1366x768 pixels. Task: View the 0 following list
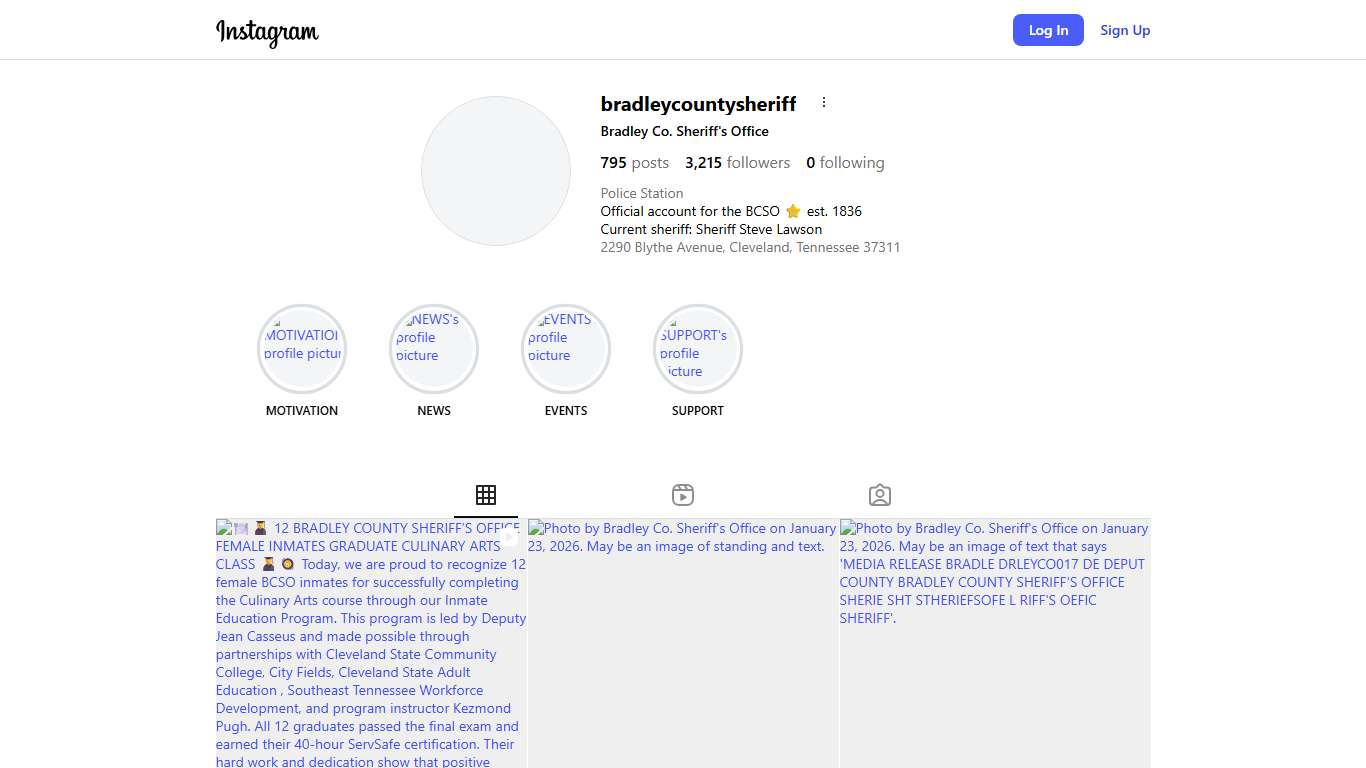845,163
